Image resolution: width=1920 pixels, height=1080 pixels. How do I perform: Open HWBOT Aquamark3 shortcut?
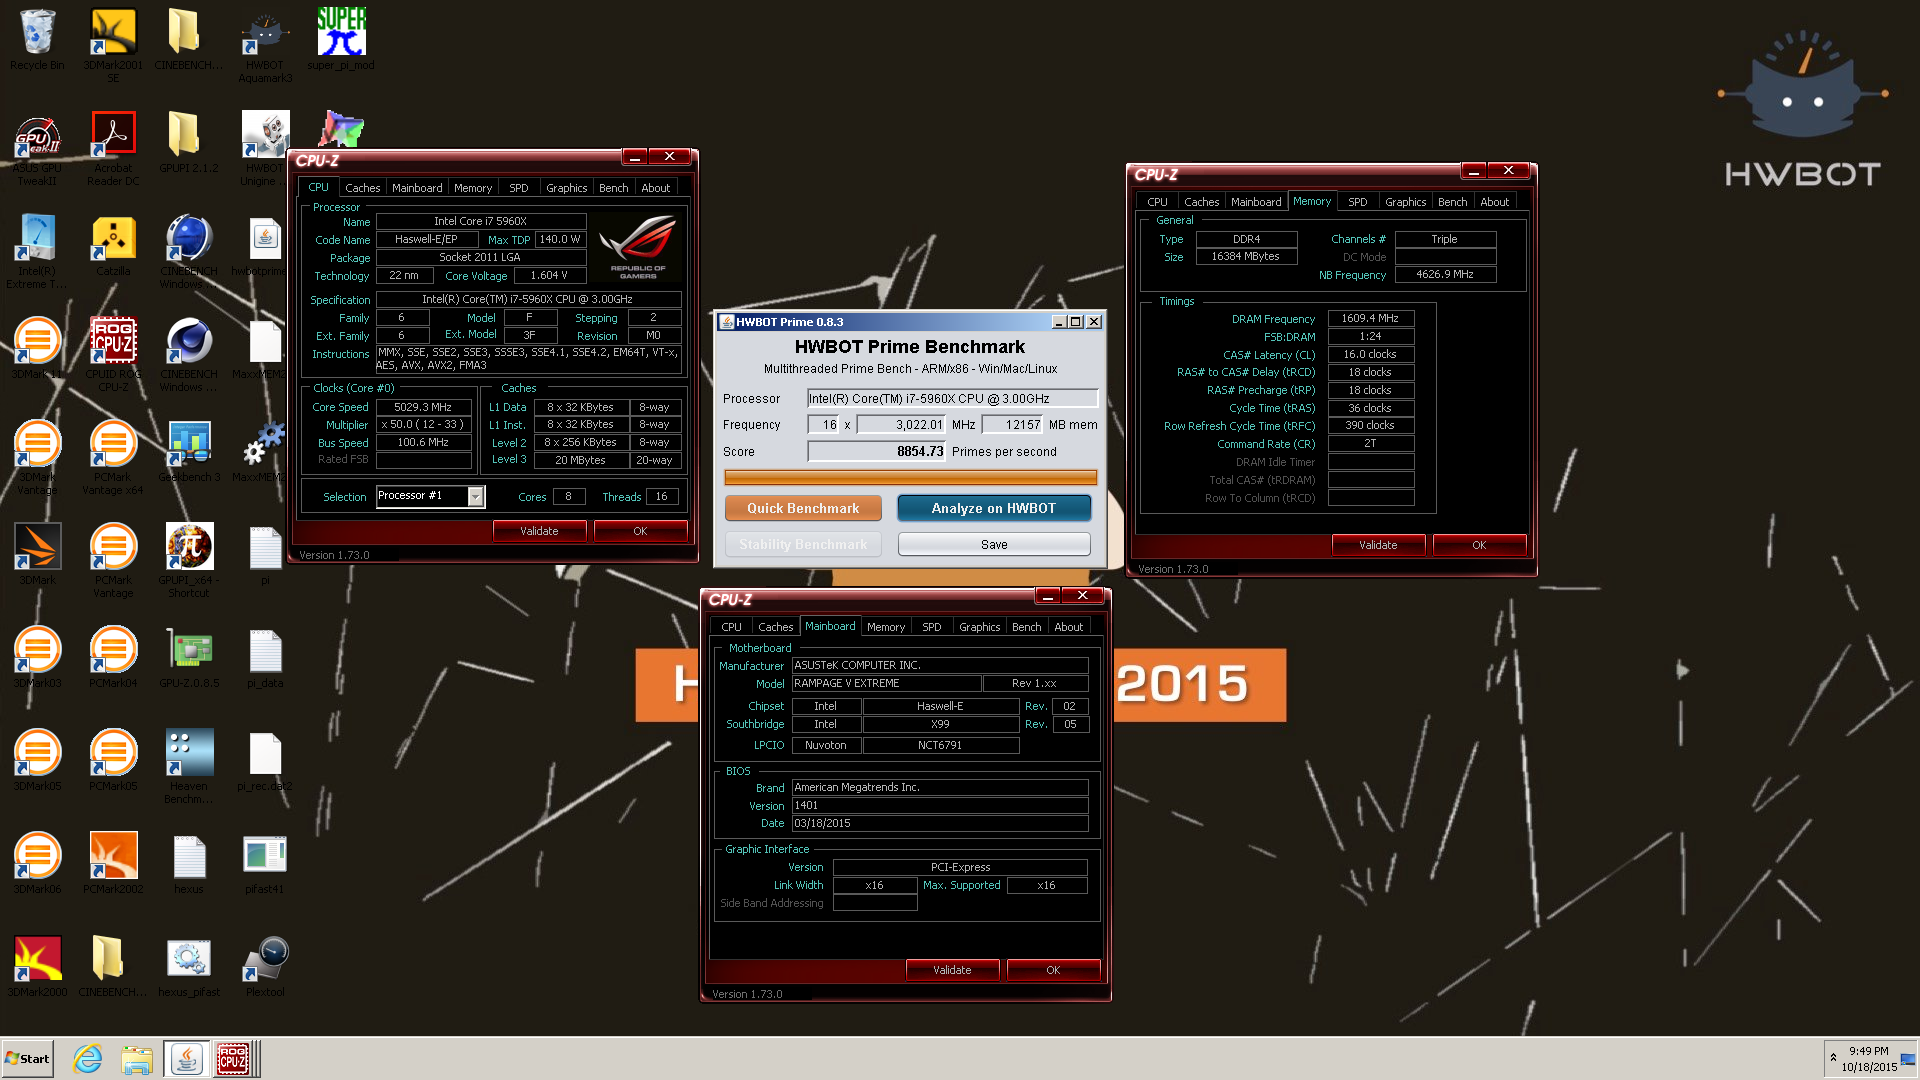click(265, 44)
